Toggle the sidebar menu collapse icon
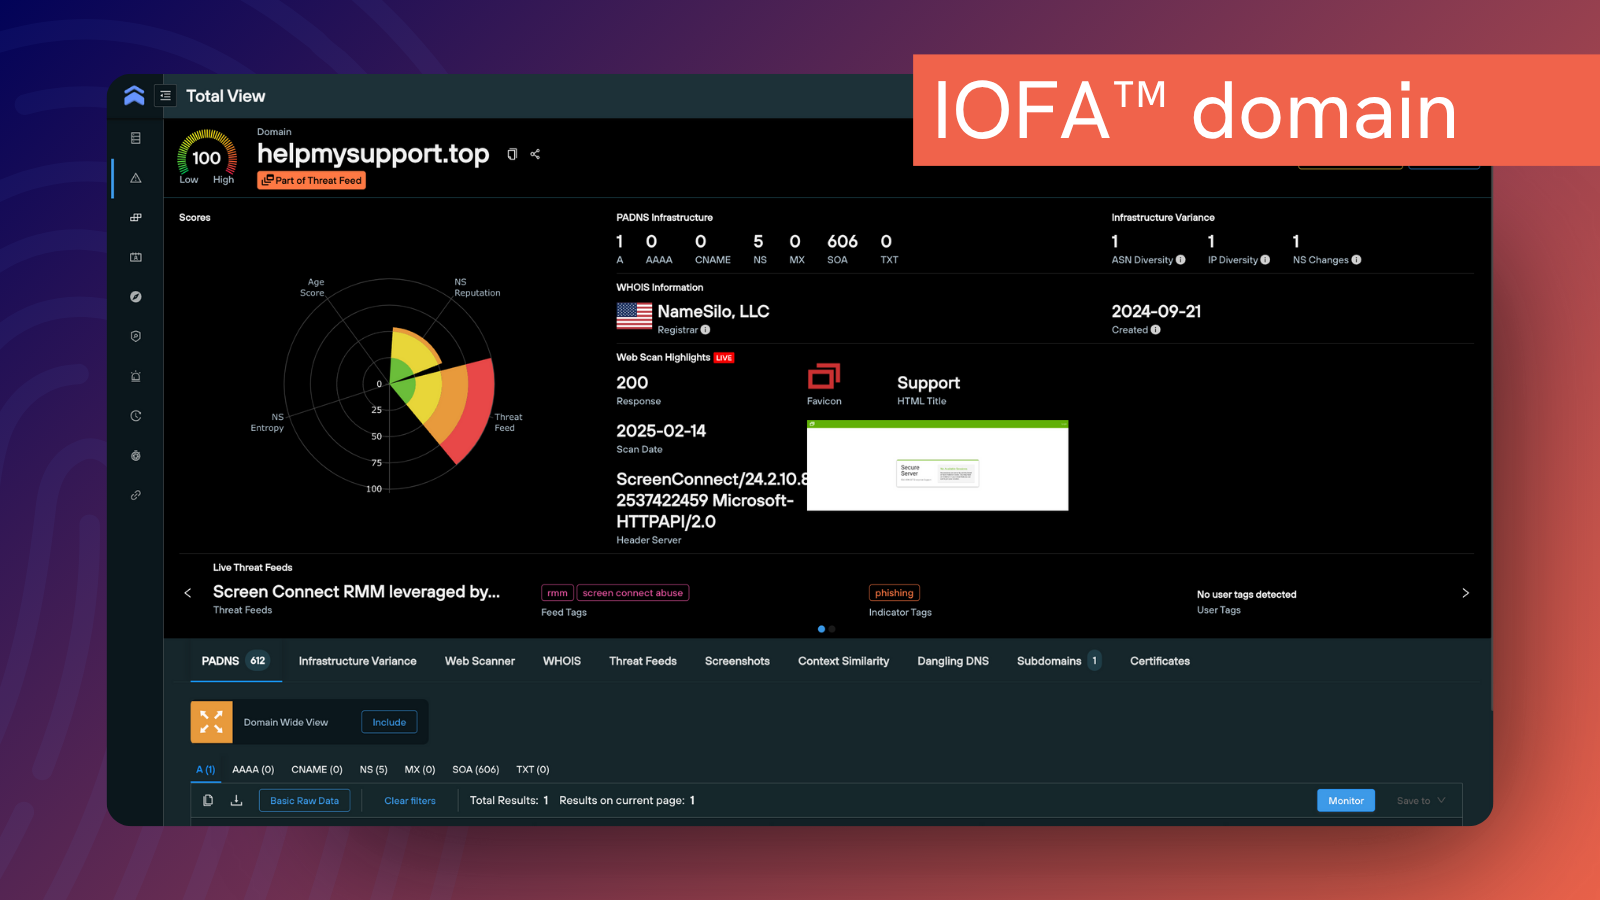 (166, 96)
